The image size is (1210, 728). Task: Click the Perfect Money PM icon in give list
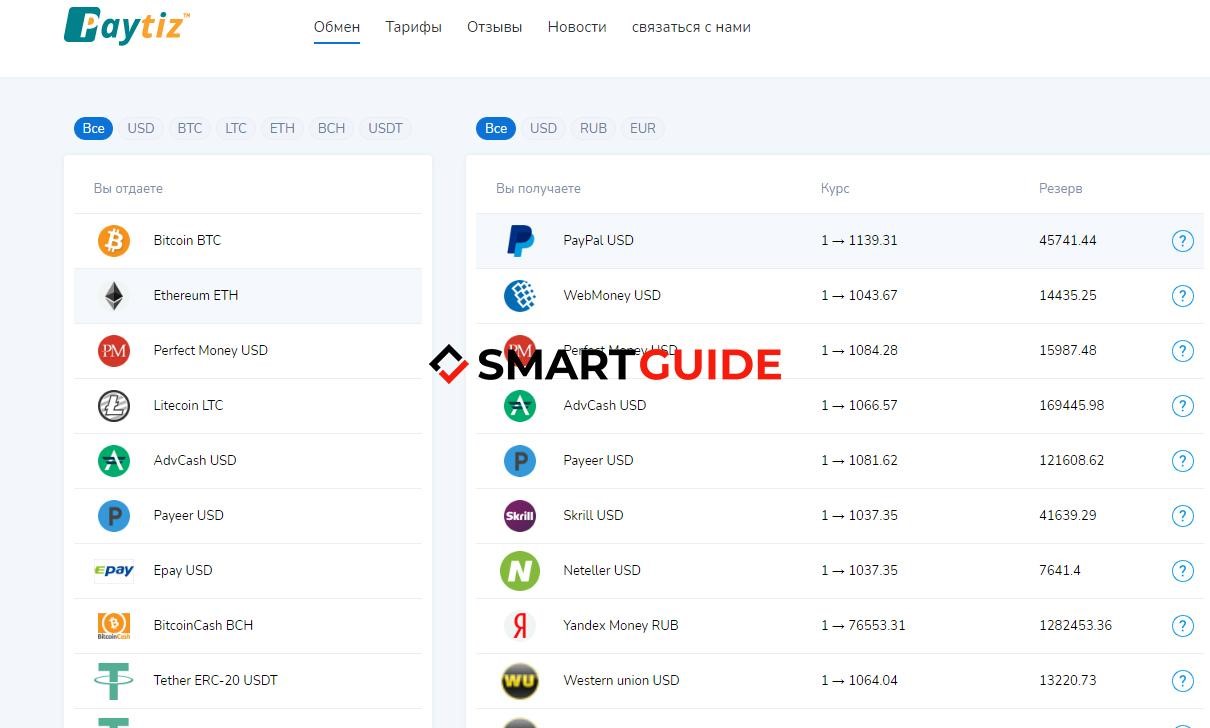(x=114, y=351)
